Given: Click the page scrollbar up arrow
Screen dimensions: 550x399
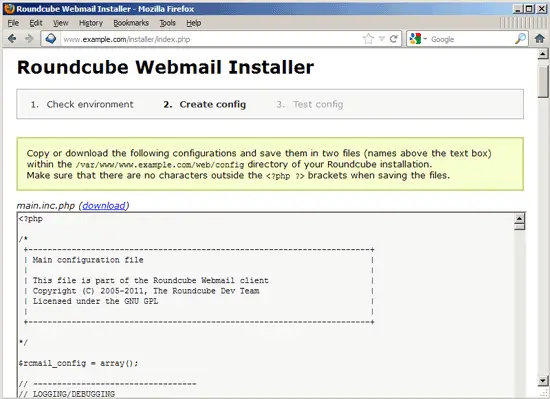Looking at the screenshot, I should point(543,54).
